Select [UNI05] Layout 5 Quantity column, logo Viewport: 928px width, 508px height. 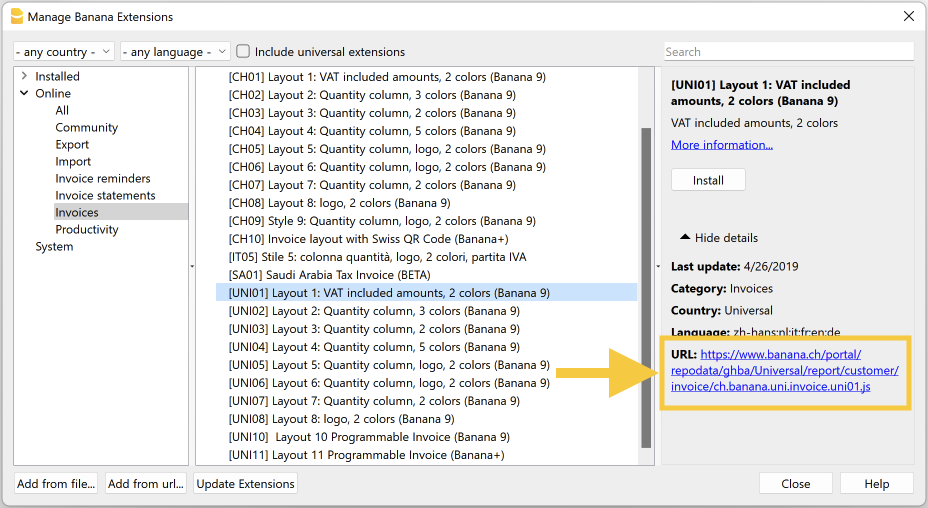click(x=389, y=365)
